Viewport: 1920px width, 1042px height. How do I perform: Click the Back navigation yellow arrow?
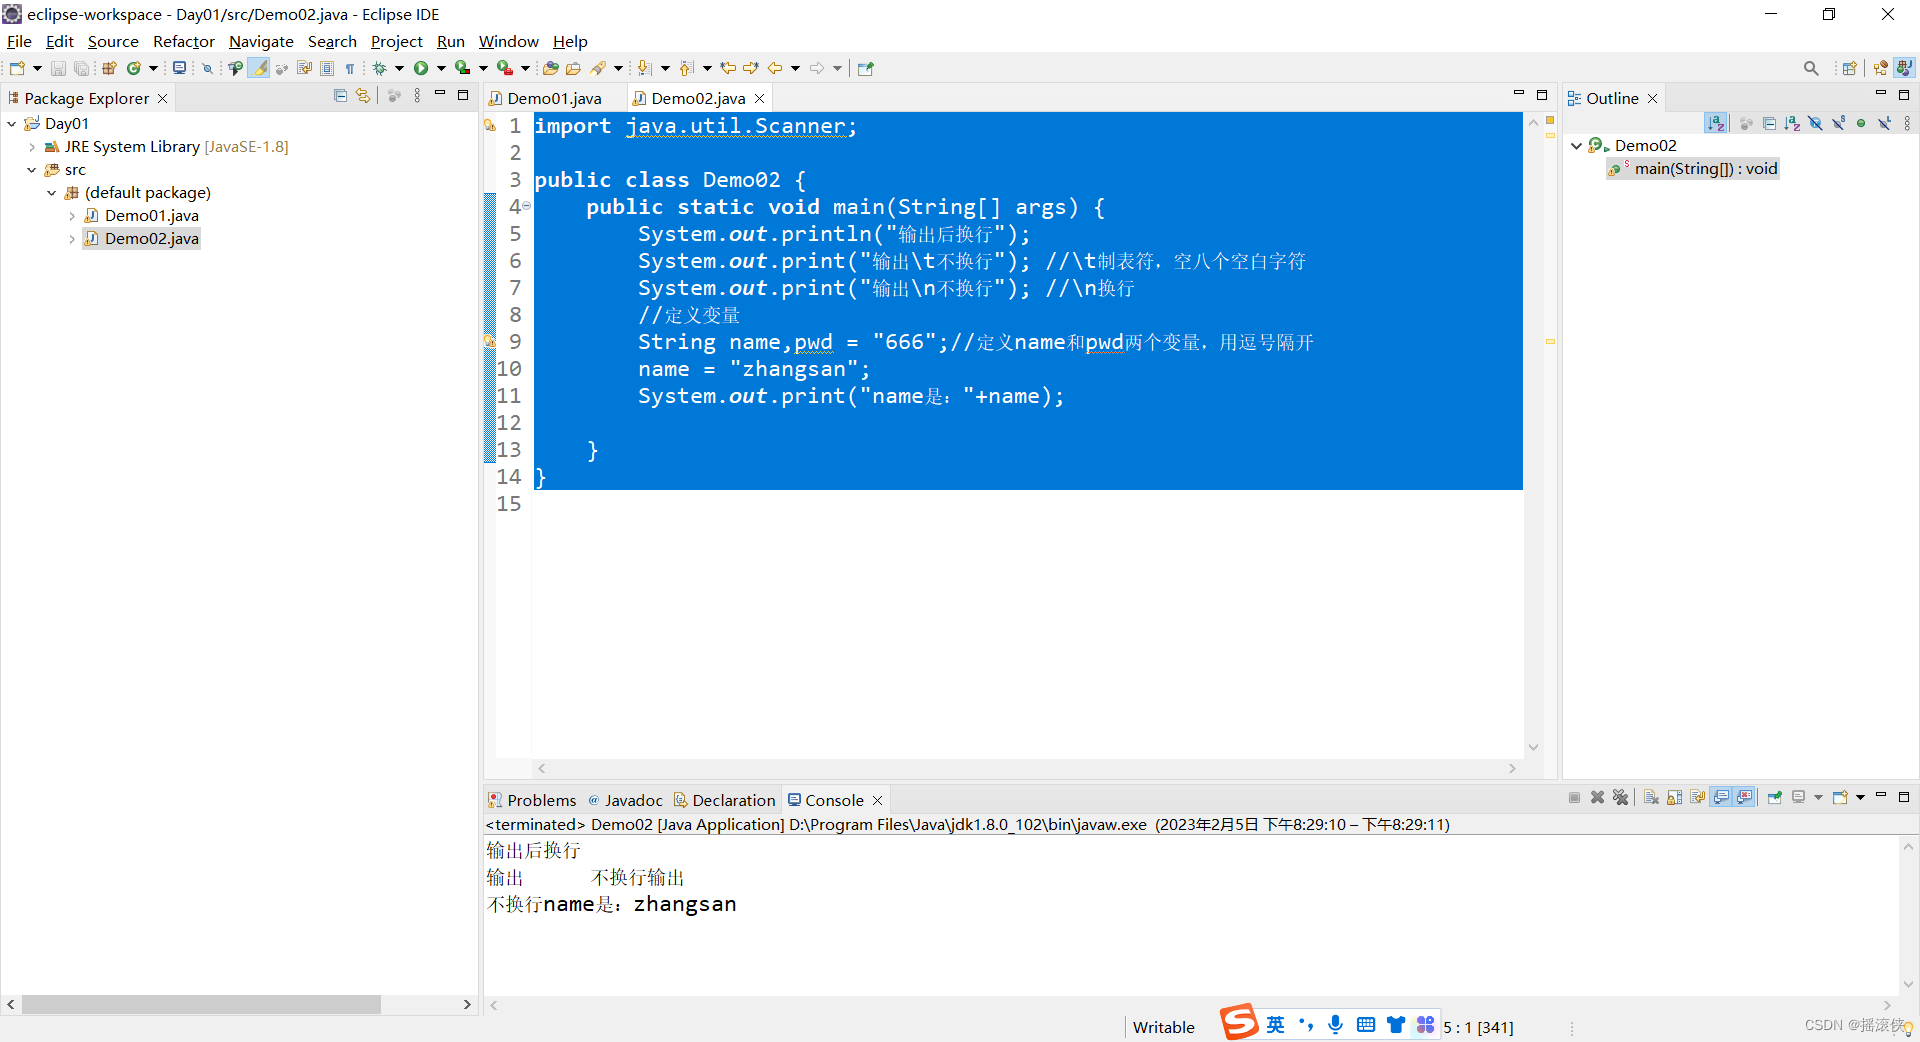click(775, 68)
